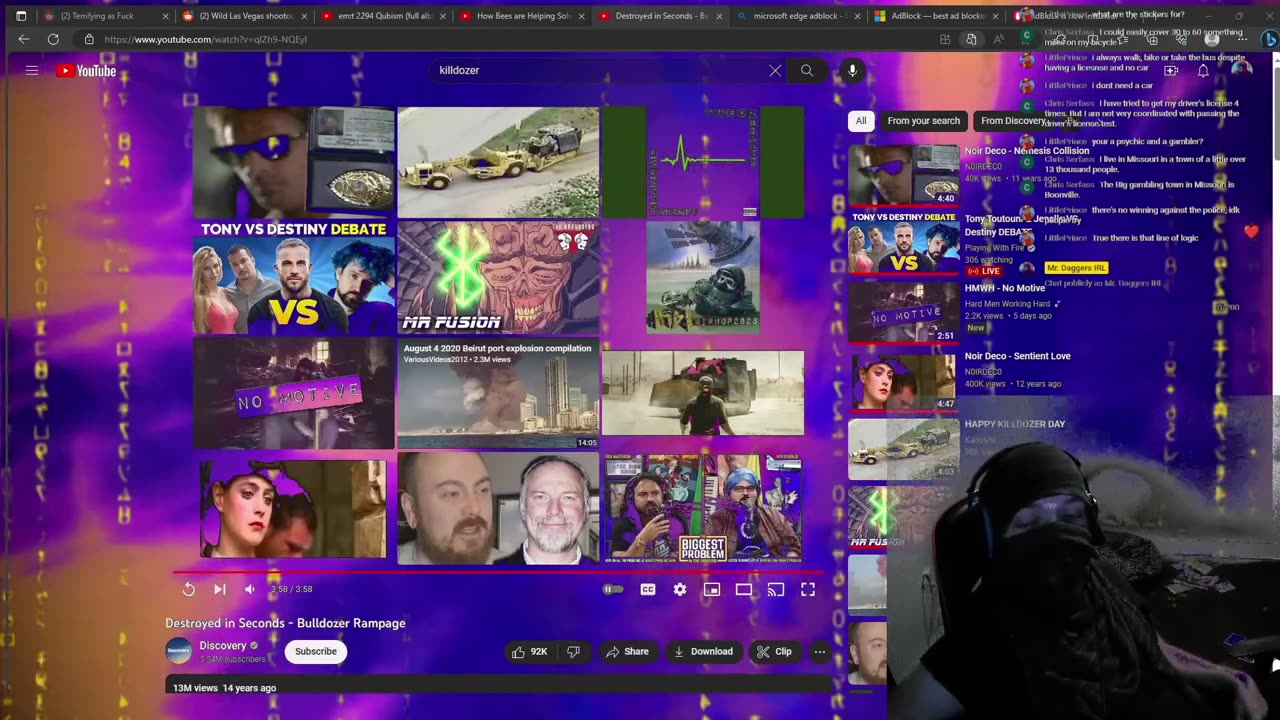Switch to AdBlock best ad blocker tab

coord(937,16)
